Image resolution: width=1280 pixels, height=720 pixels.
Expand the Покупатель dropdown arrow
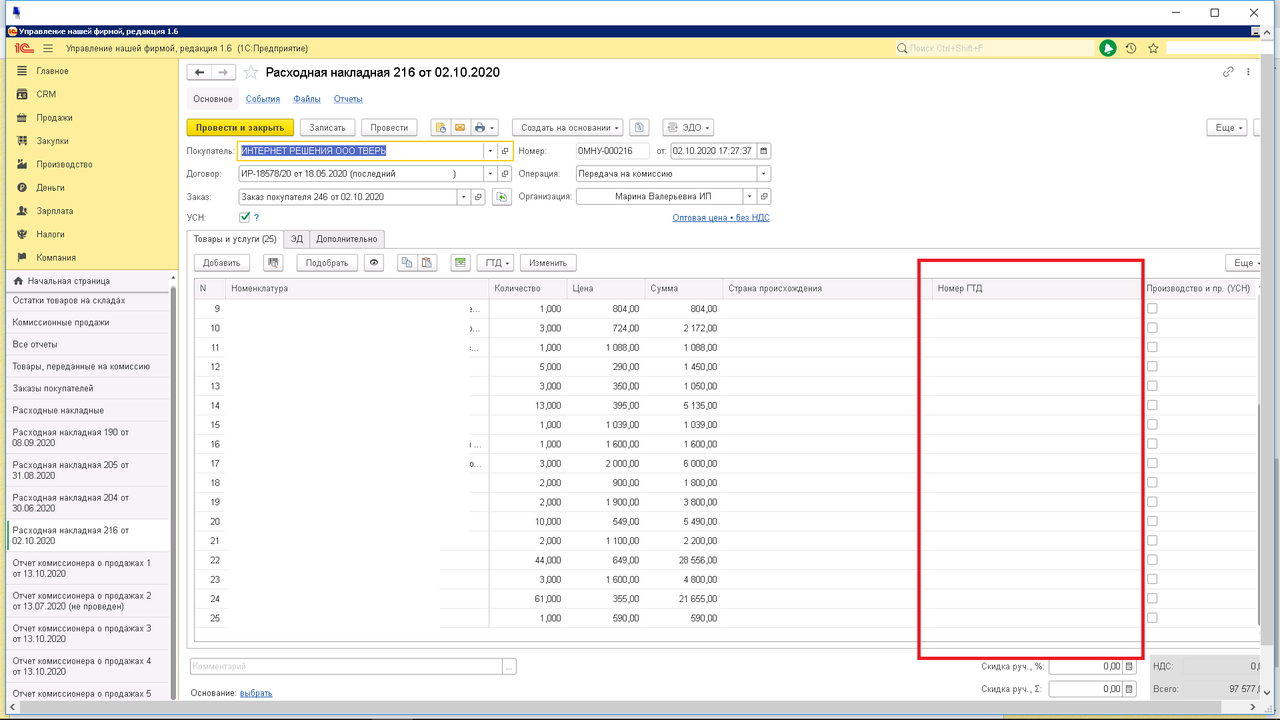[490, 151]
